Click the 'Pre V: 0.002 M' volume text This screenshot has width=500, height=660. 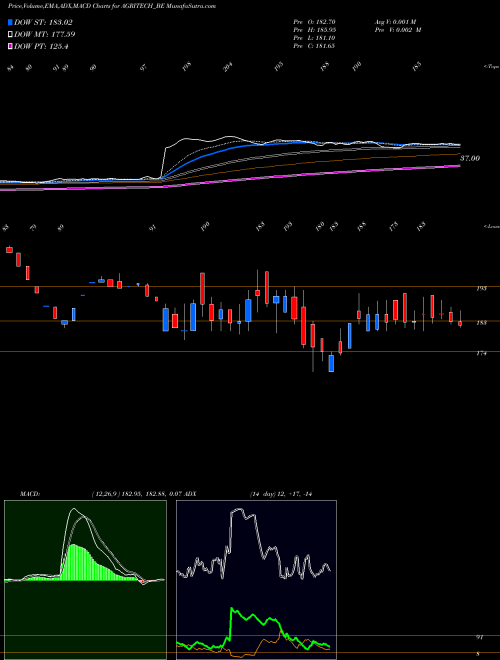tap(397, 30)
